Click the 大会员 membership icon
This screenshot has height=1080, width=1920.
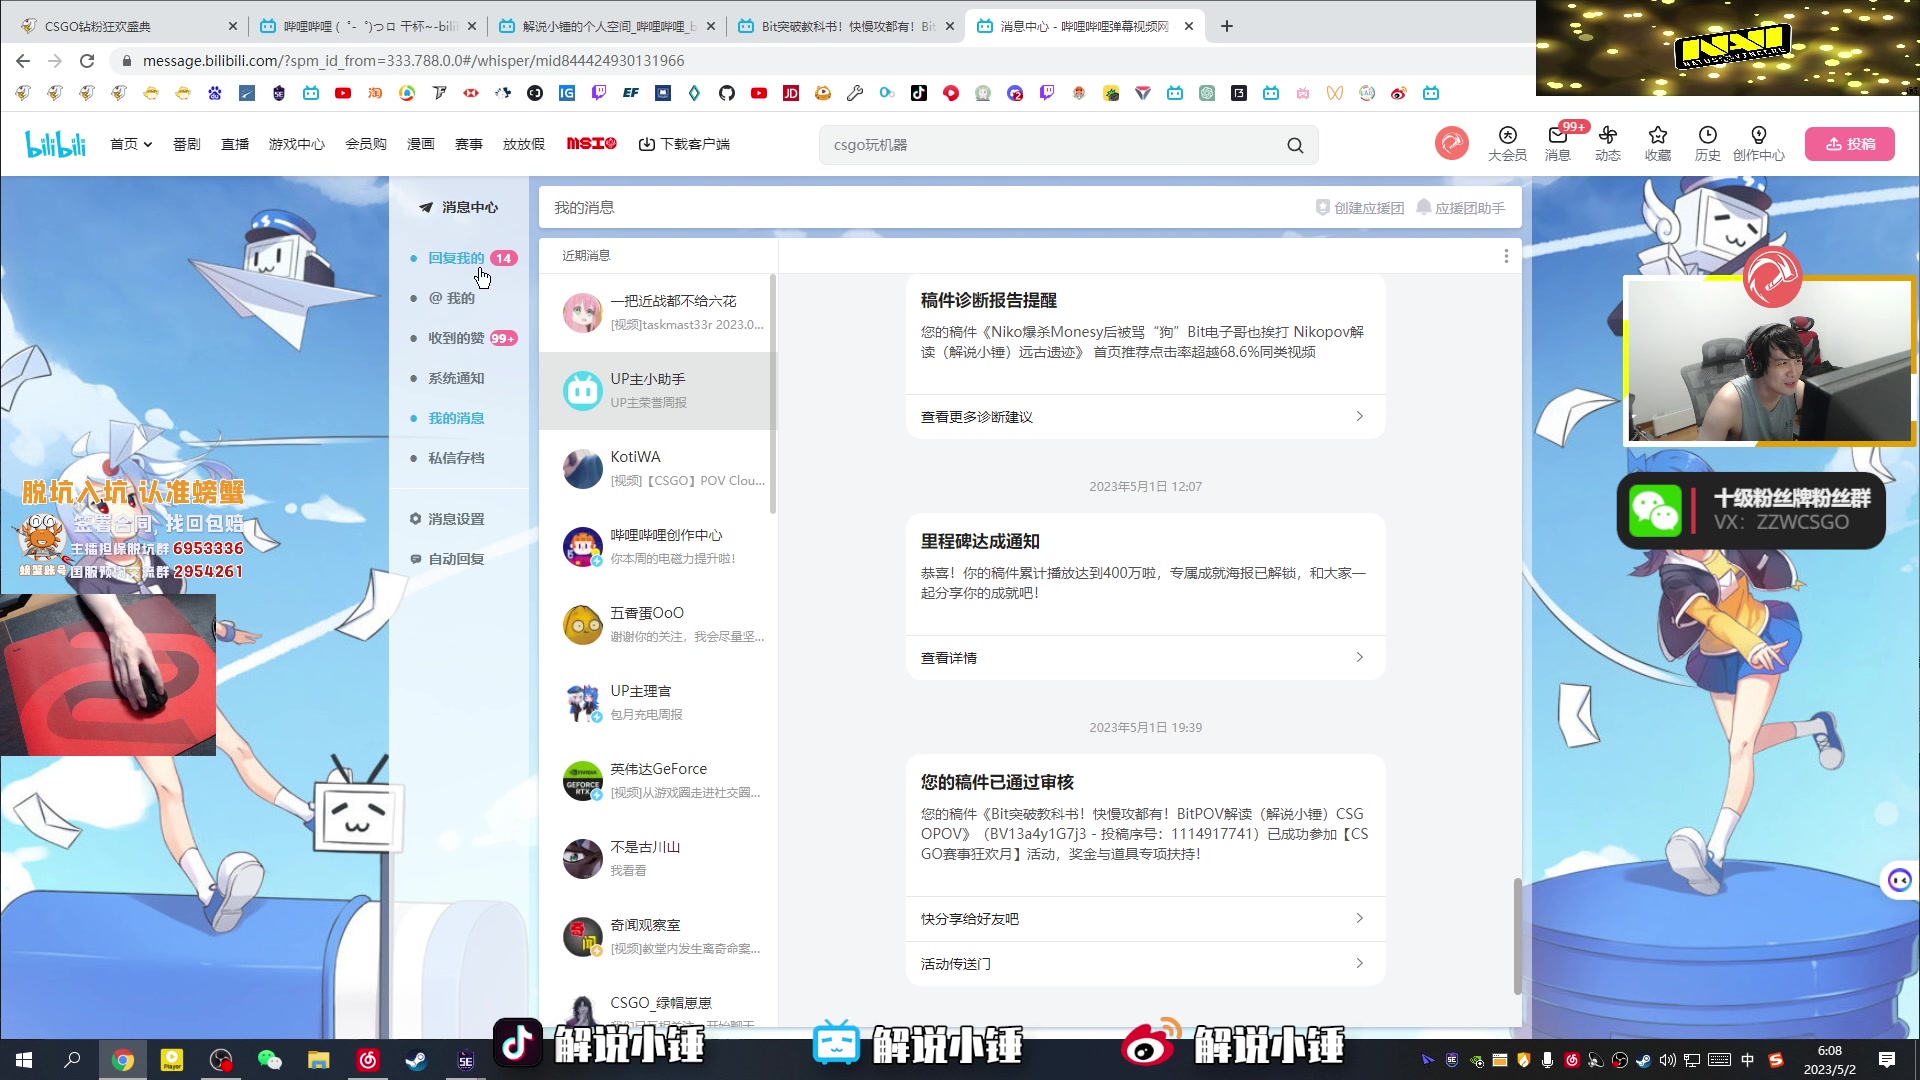tap(1506, 145)
